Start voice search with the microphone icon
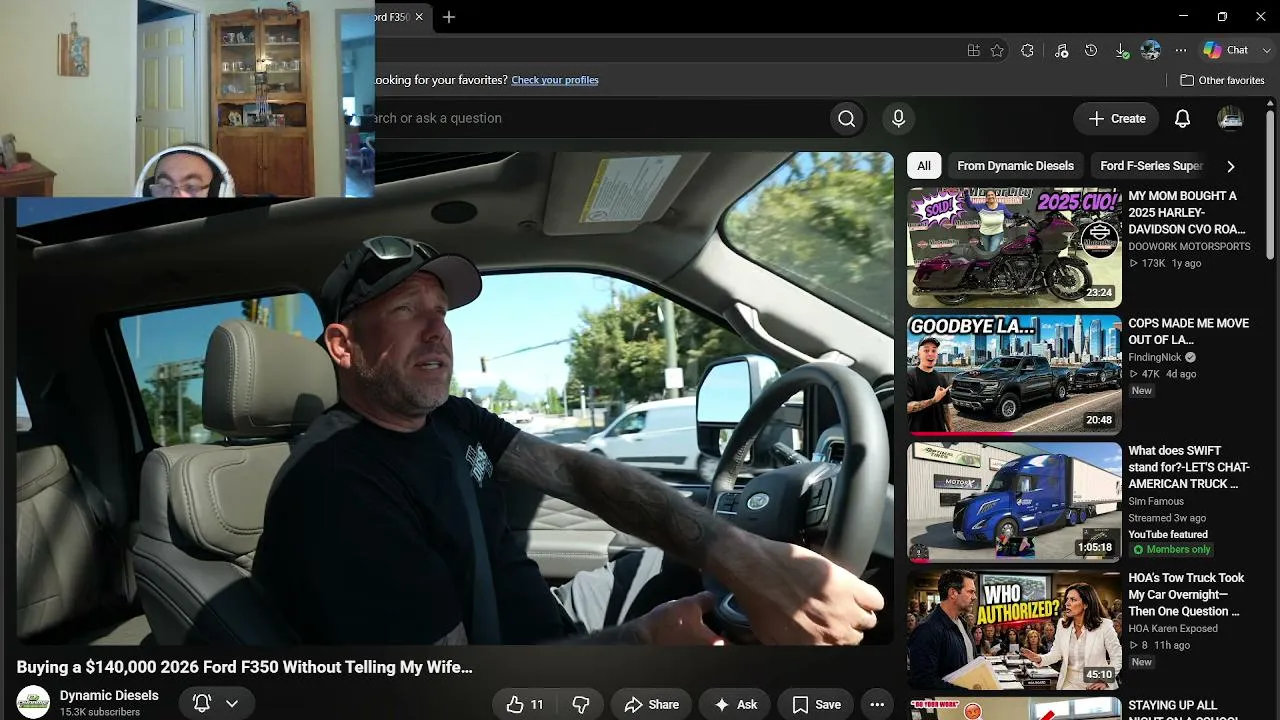The image size is (1280, 720). pos(898,119)
